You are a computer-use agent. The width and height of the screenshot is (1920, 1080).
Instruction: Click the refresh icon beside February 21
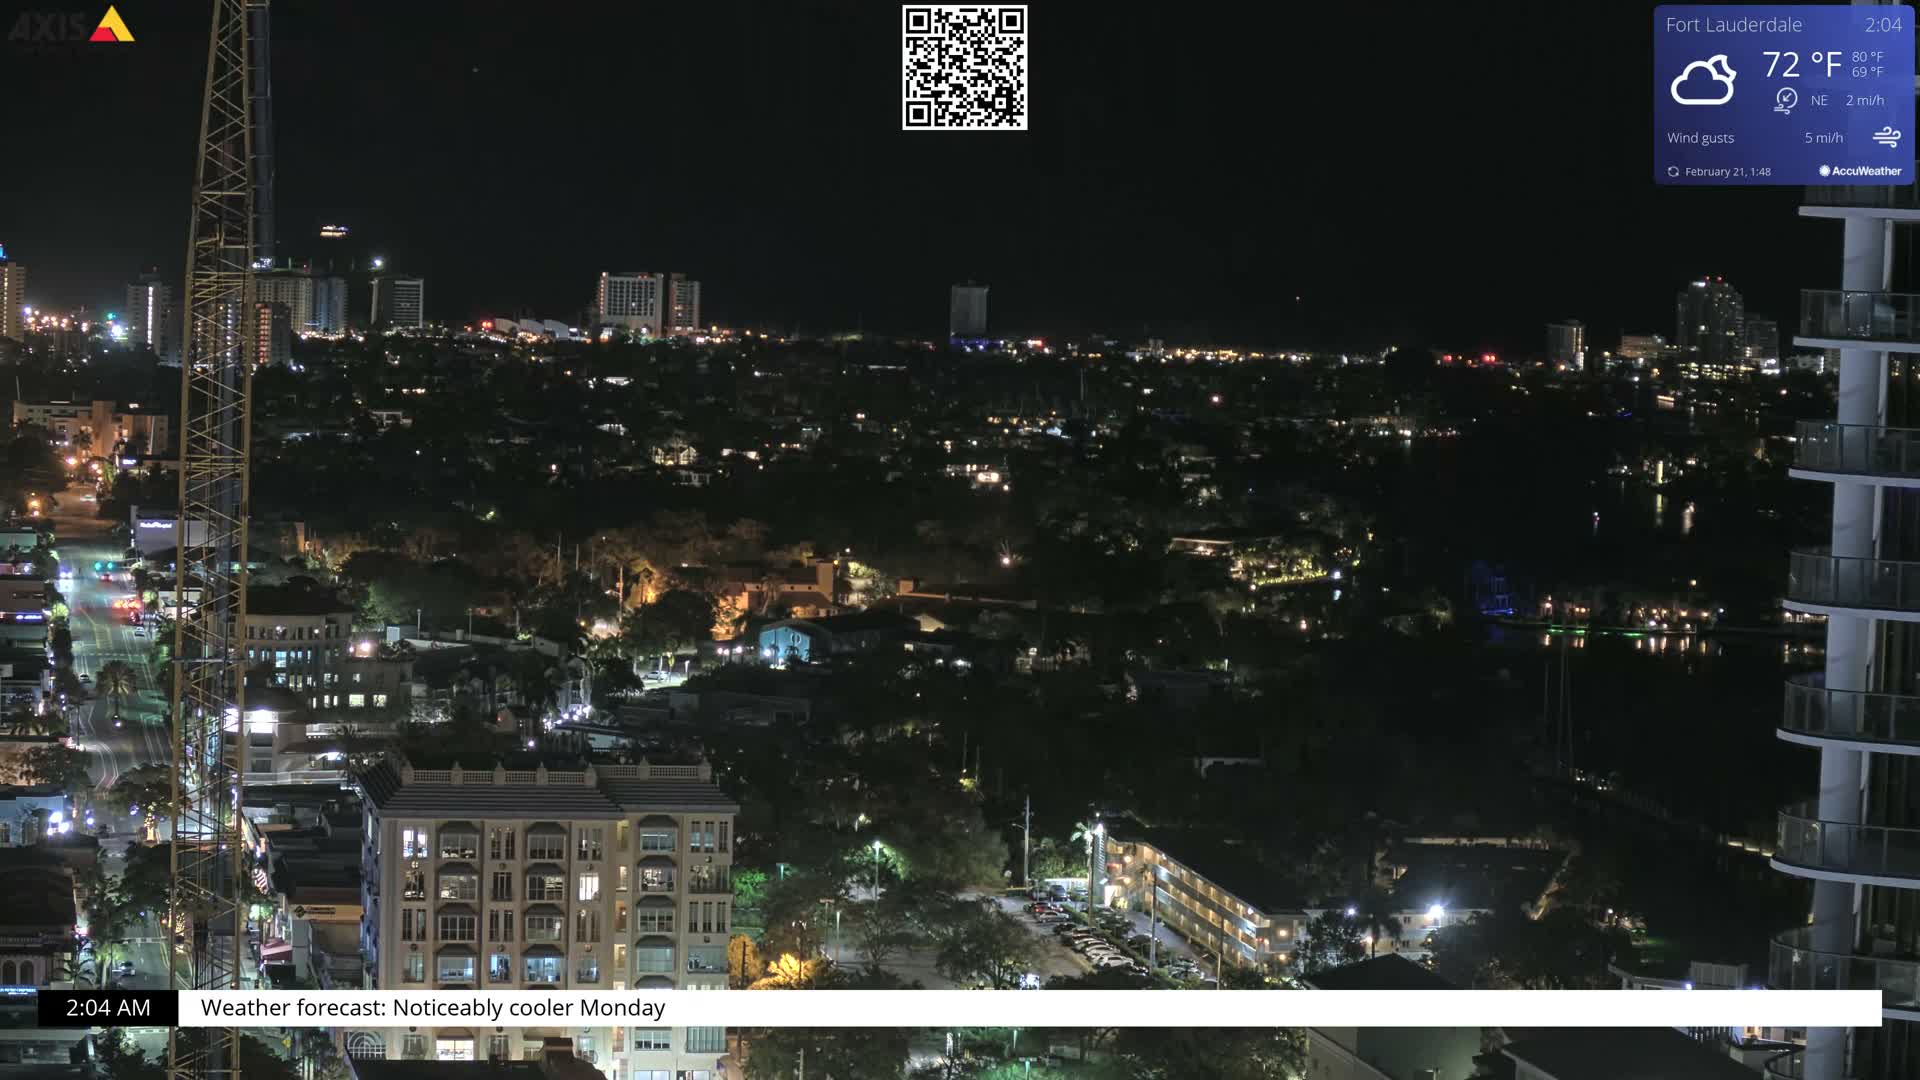[x=1673, y=172]
